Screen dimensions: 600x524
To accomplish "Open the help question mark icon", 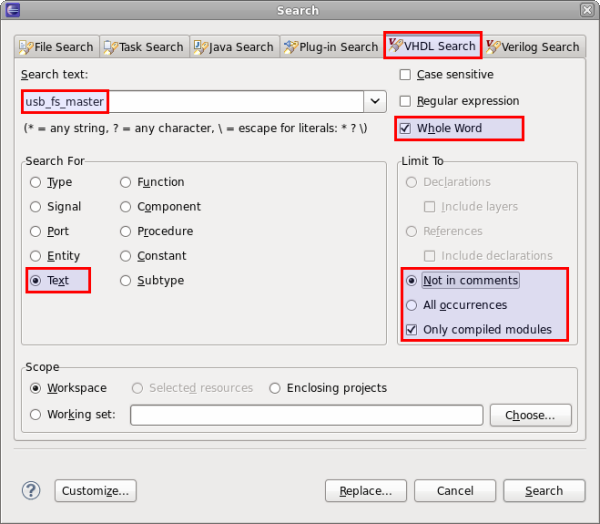I will 31,490.
